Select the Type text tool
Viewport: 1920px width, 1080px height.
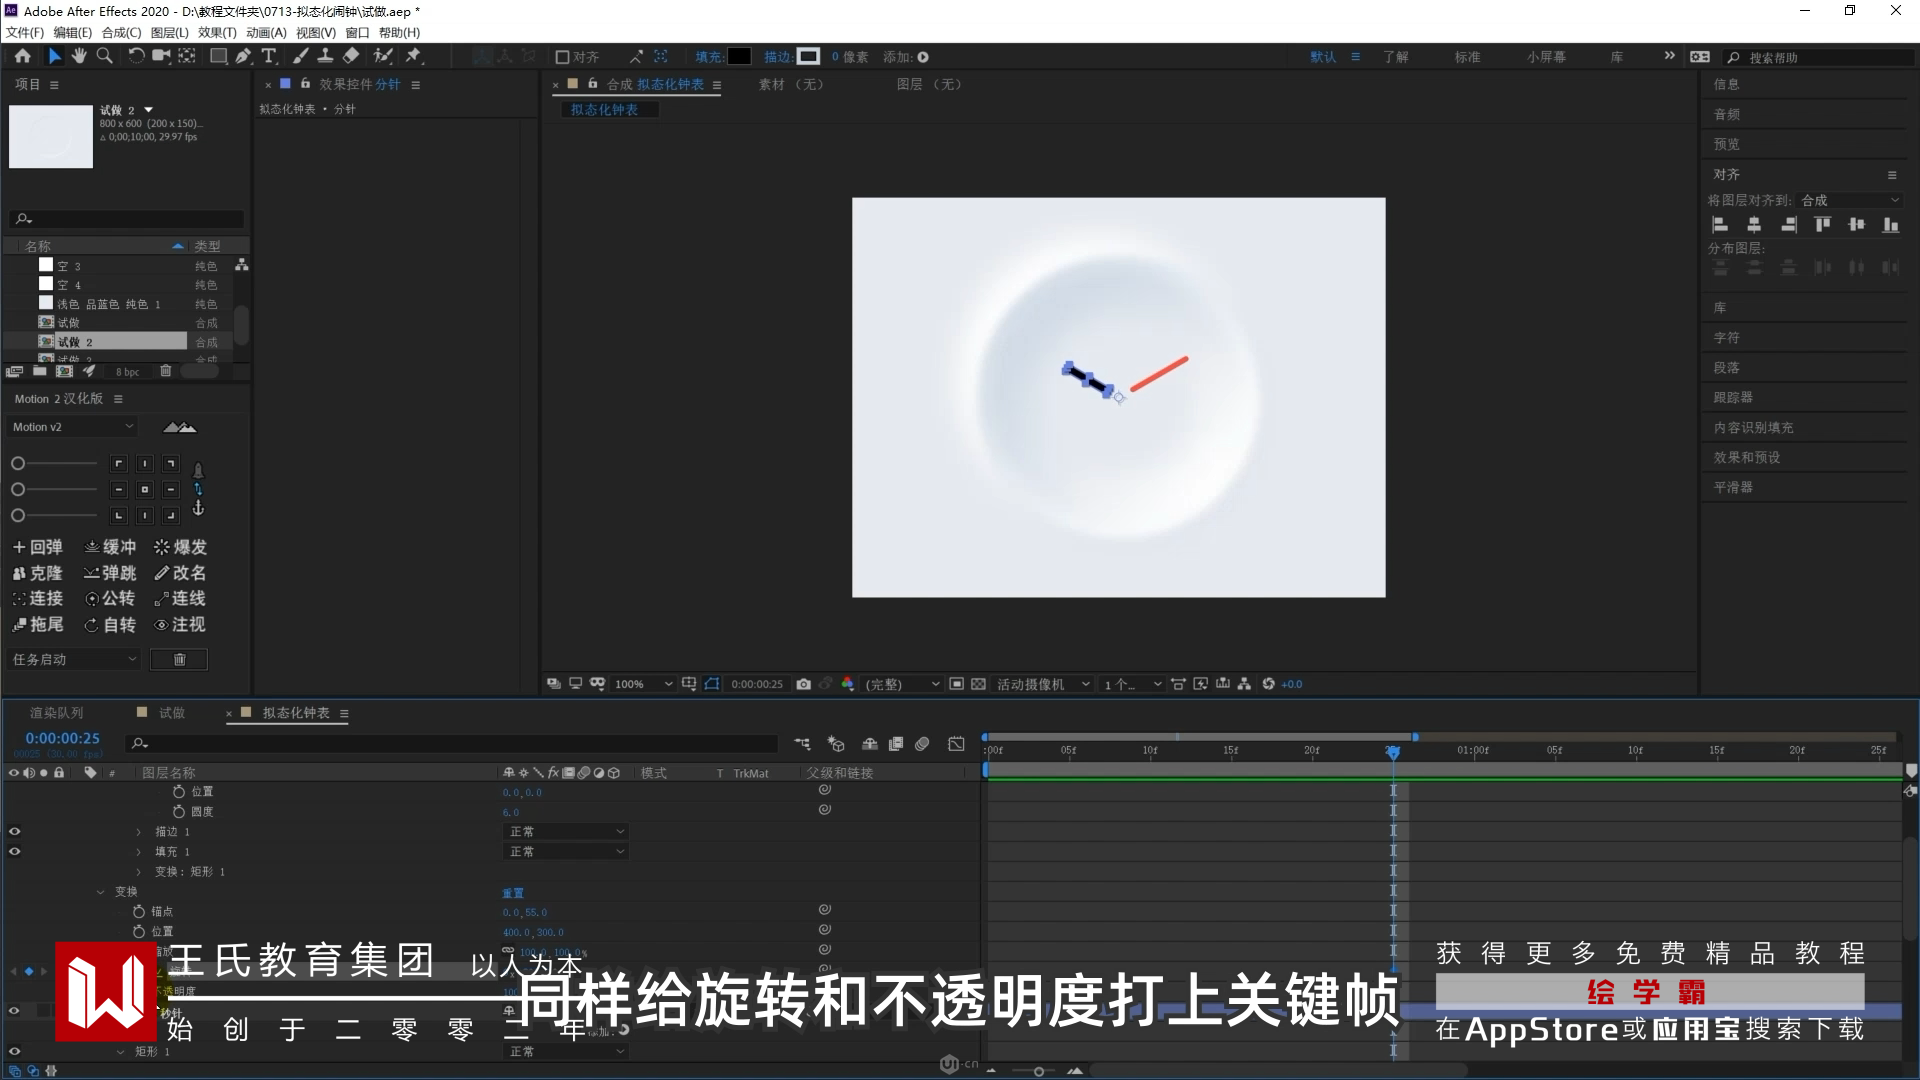(269, 57)
